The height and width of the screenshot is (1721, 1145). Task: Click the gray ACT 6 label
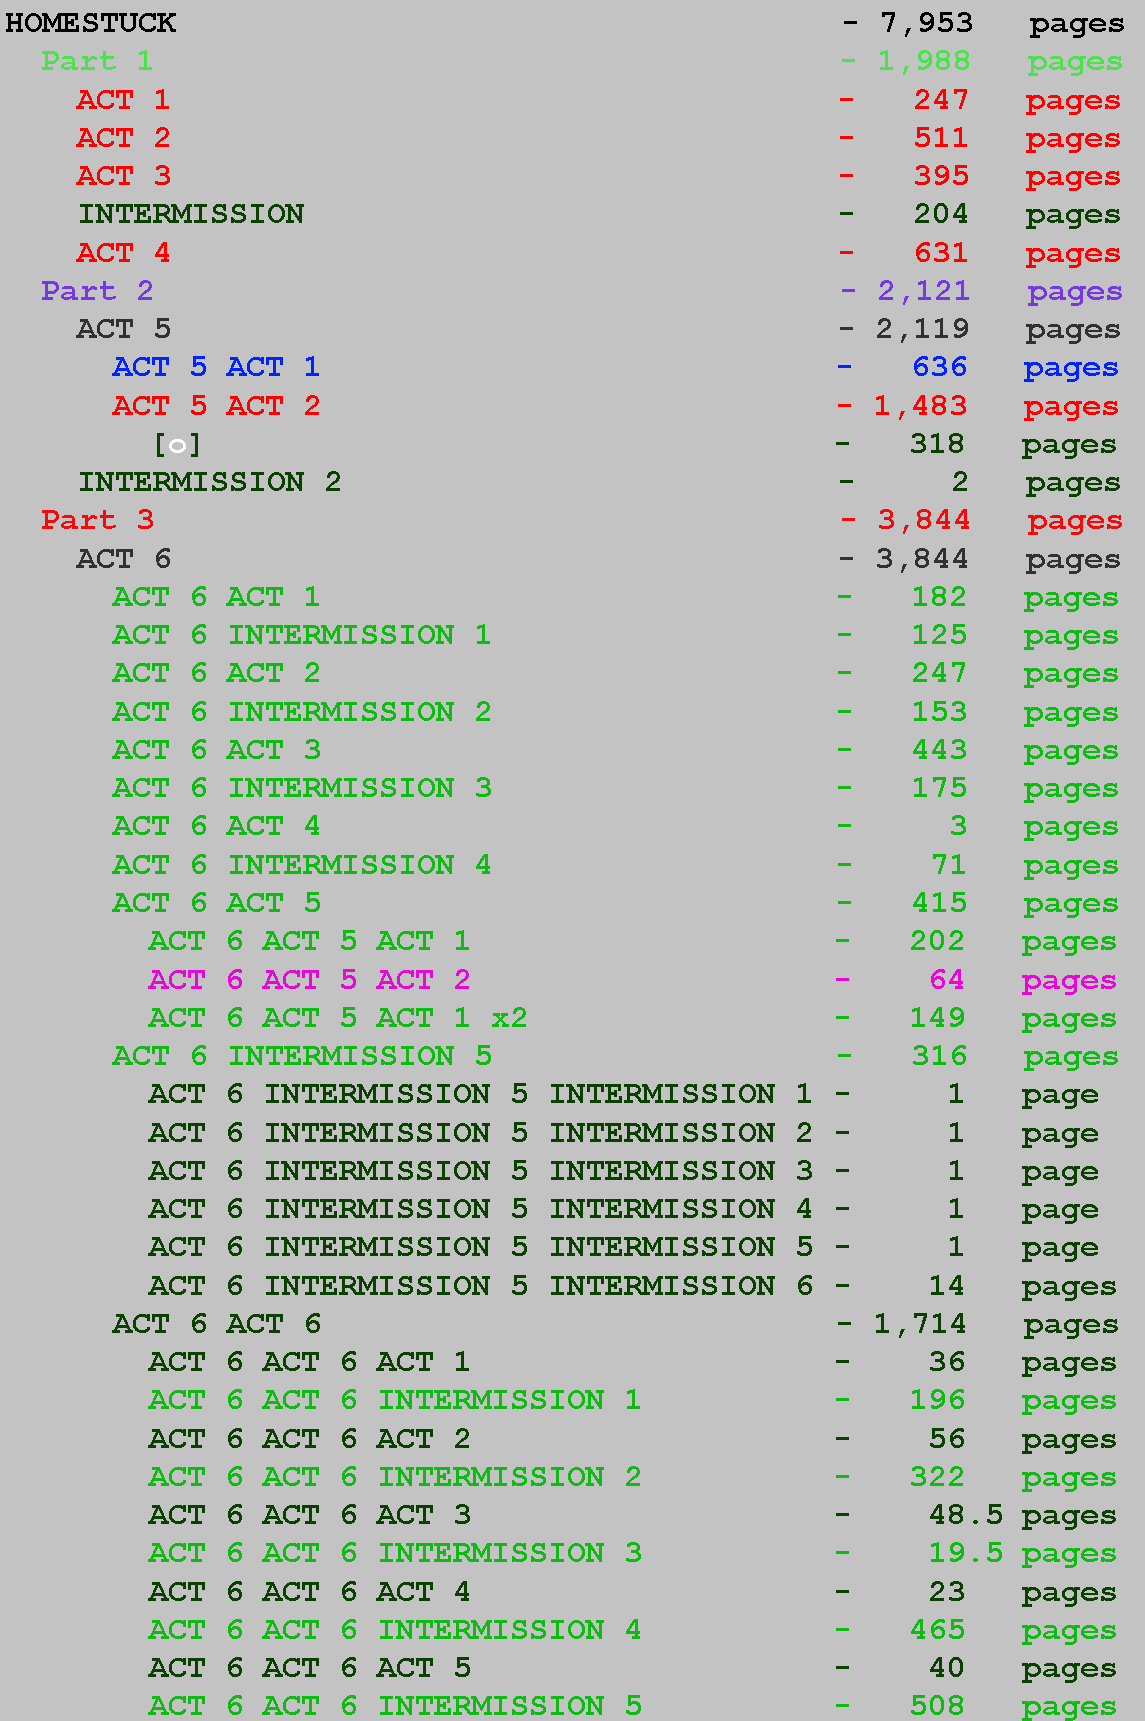(123, 559)
